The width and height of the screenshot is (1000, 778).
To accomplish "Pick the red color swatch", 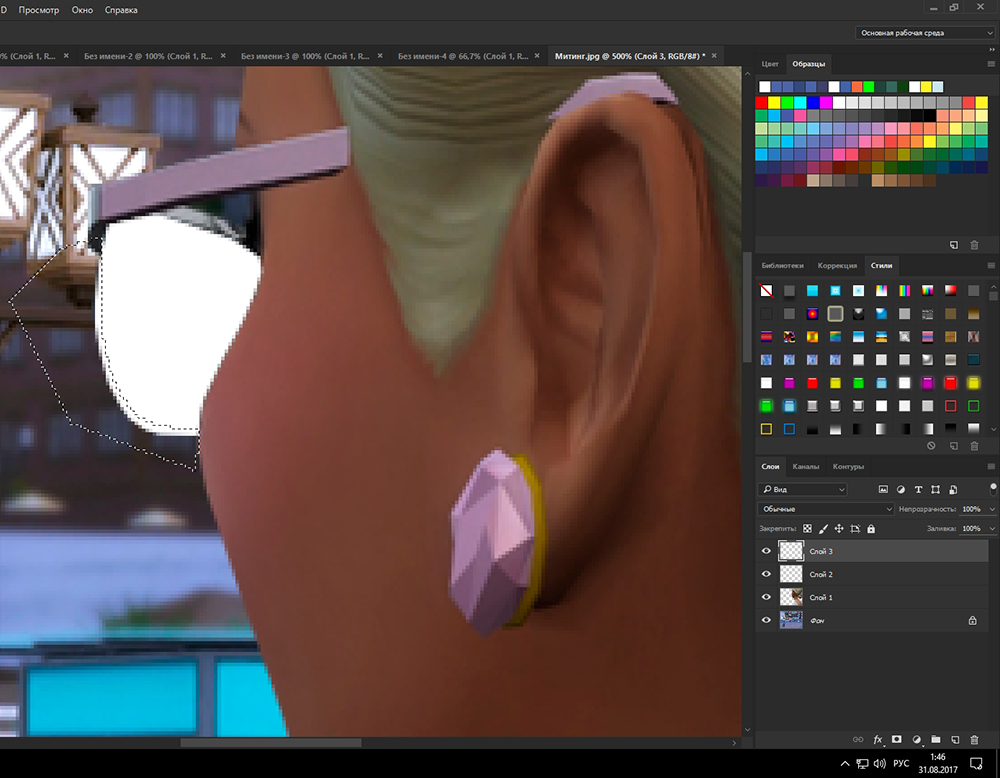I will [763, 102].
